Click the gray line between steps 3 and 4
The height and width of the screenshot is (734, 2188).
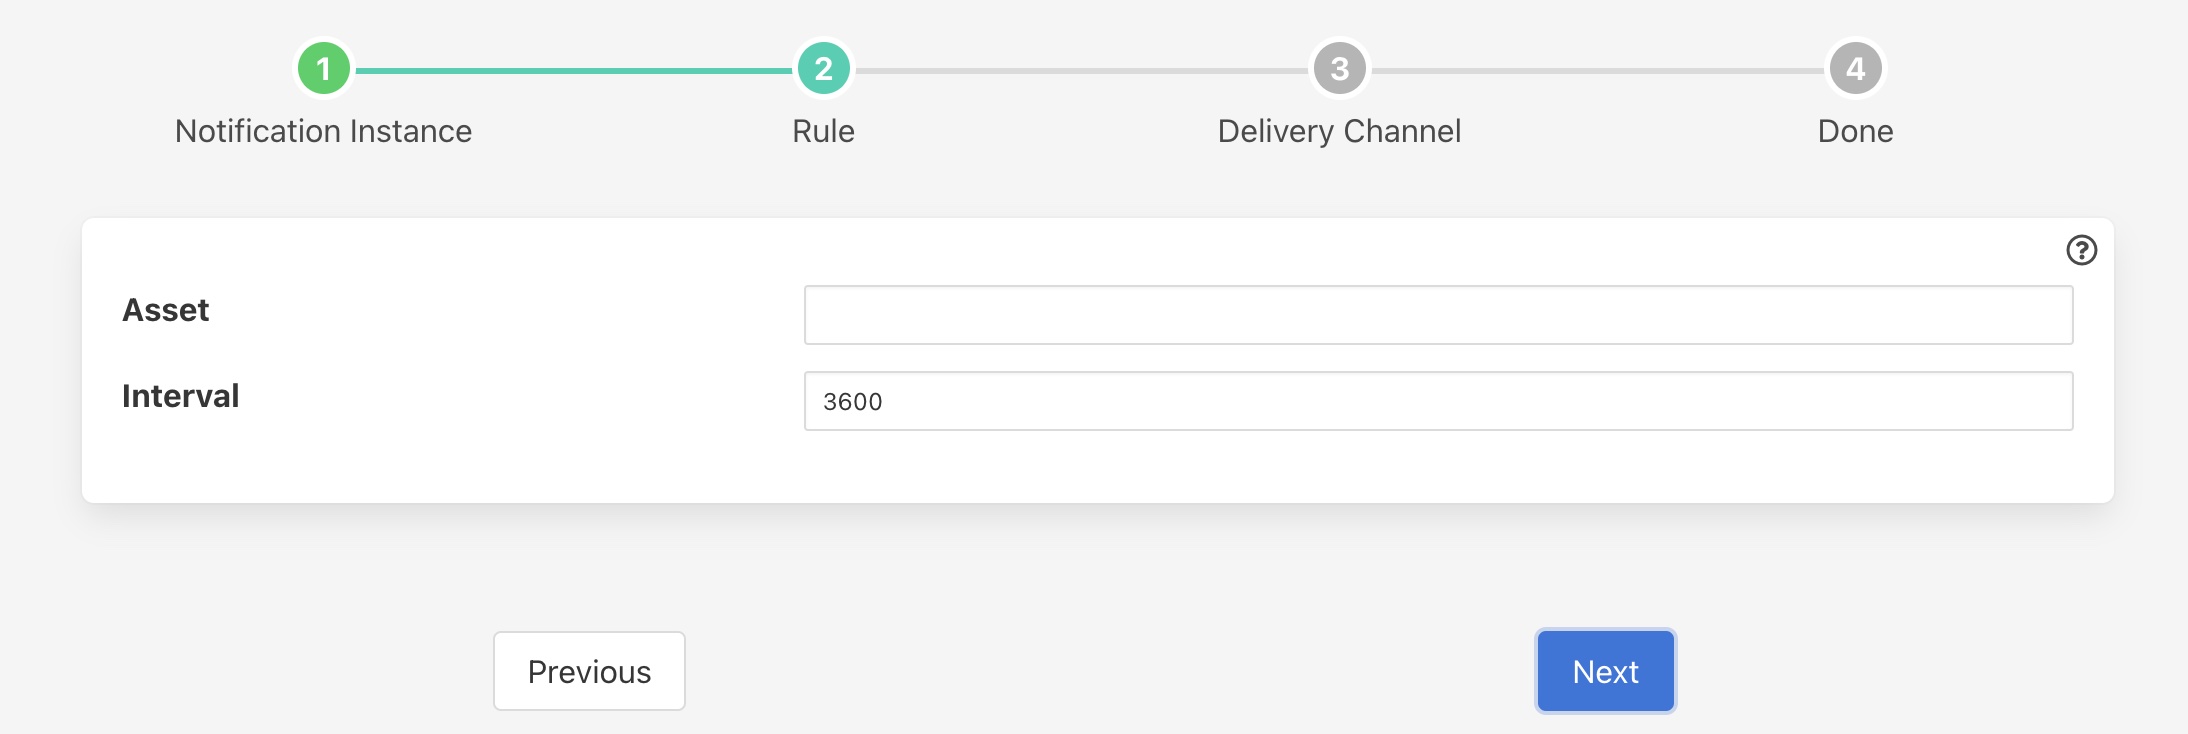coord(1597,71)
